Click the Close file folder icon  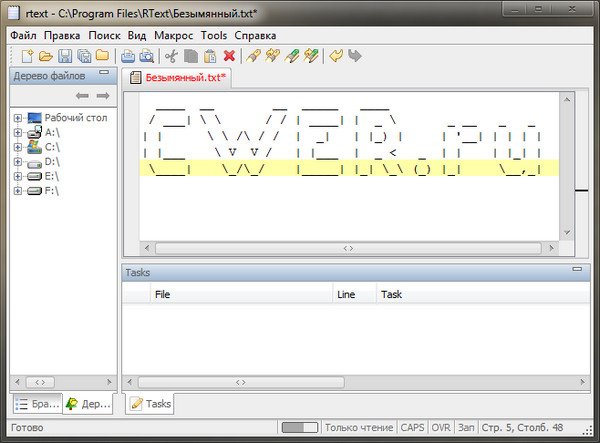[x=102, y=55]
